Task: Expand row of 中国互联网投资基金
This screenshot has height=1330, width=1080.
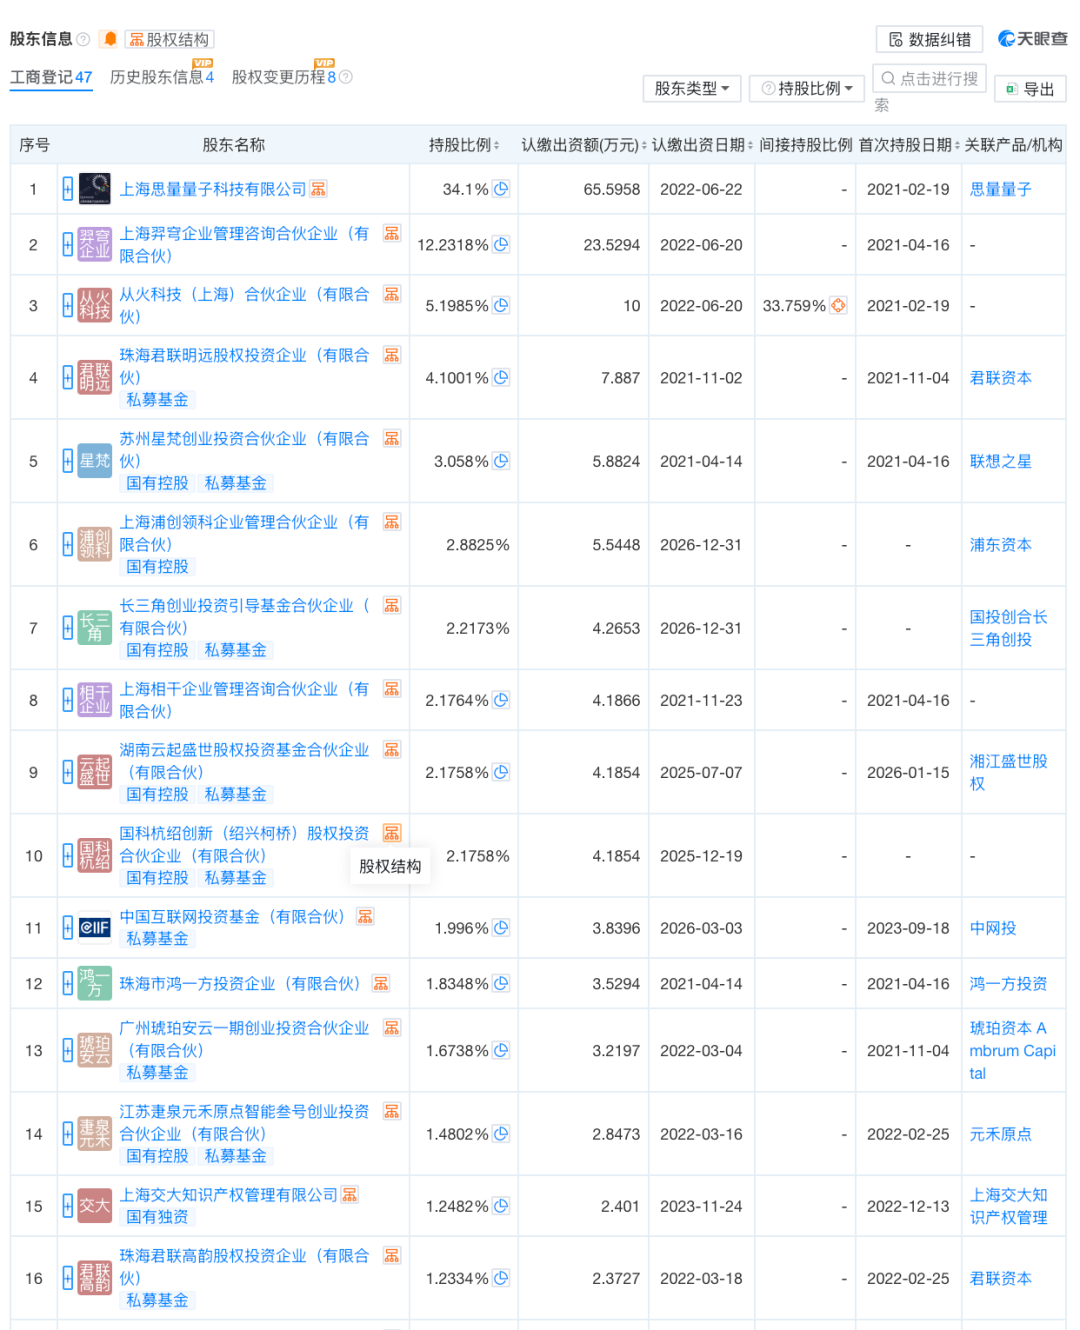Action: click(67, 927)
